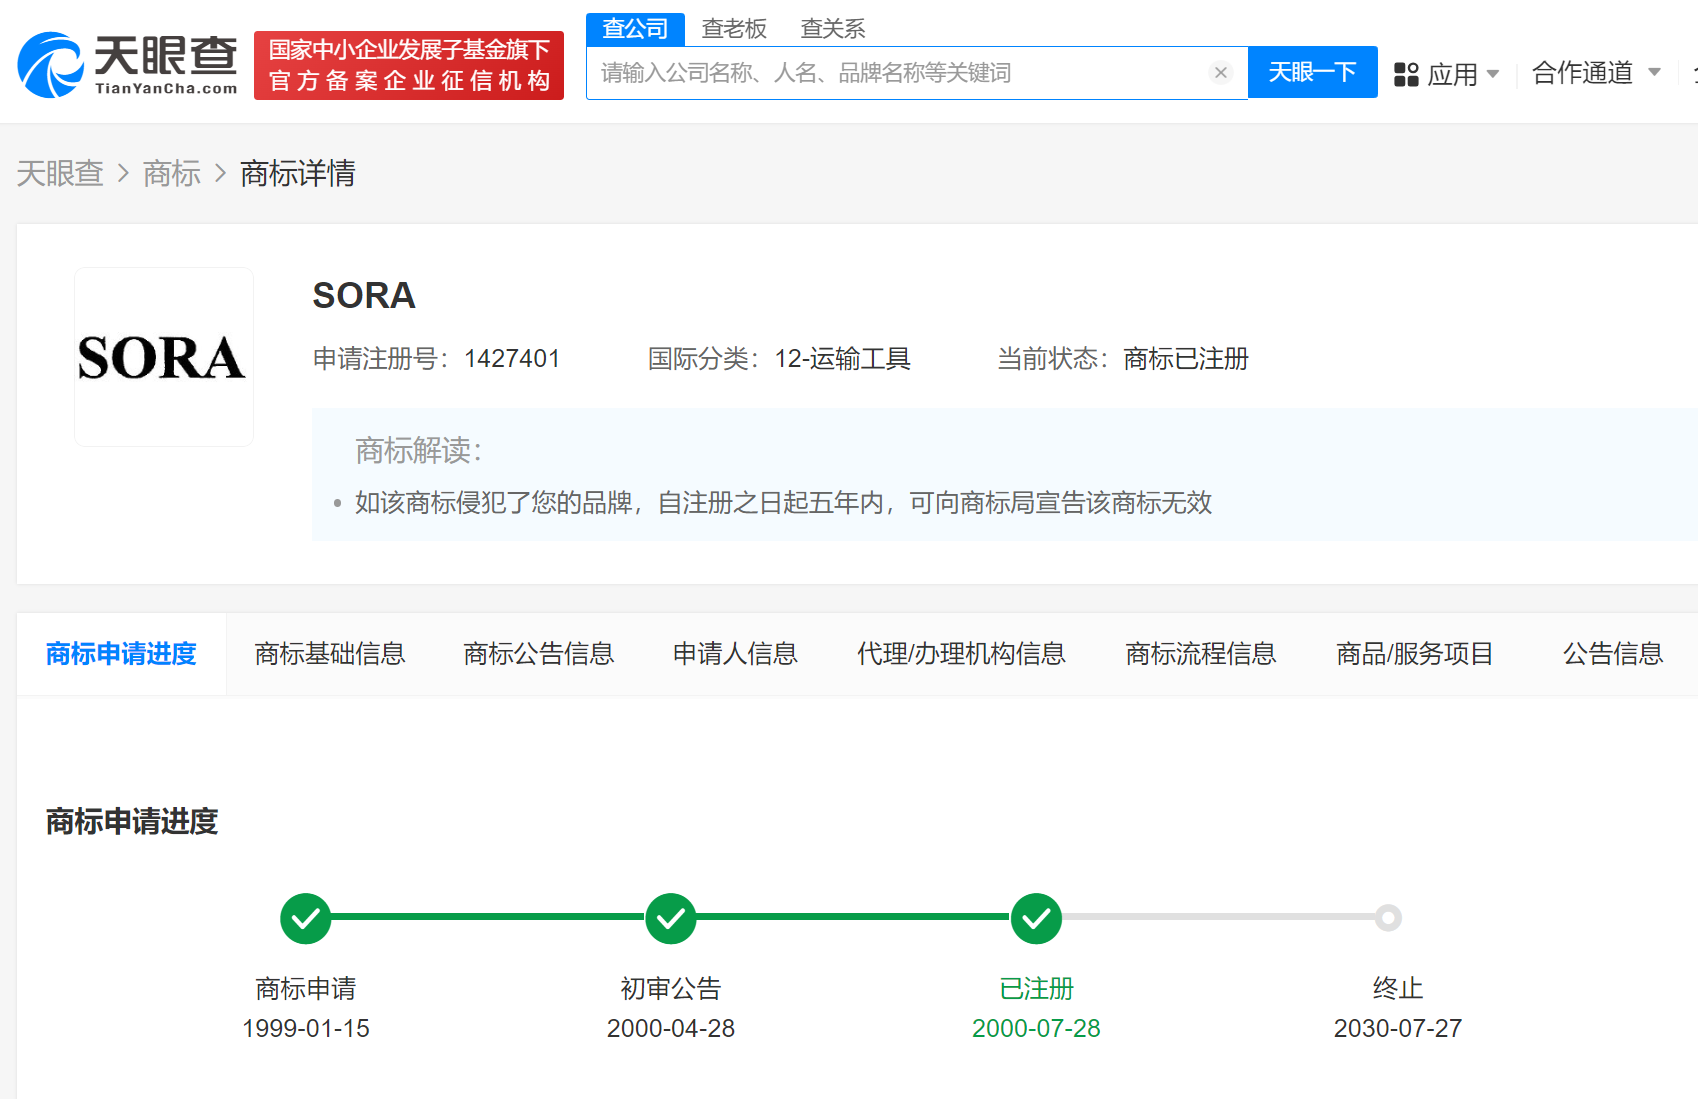
Task: Open the 申请人信息 tab
Action: [735, 654]
